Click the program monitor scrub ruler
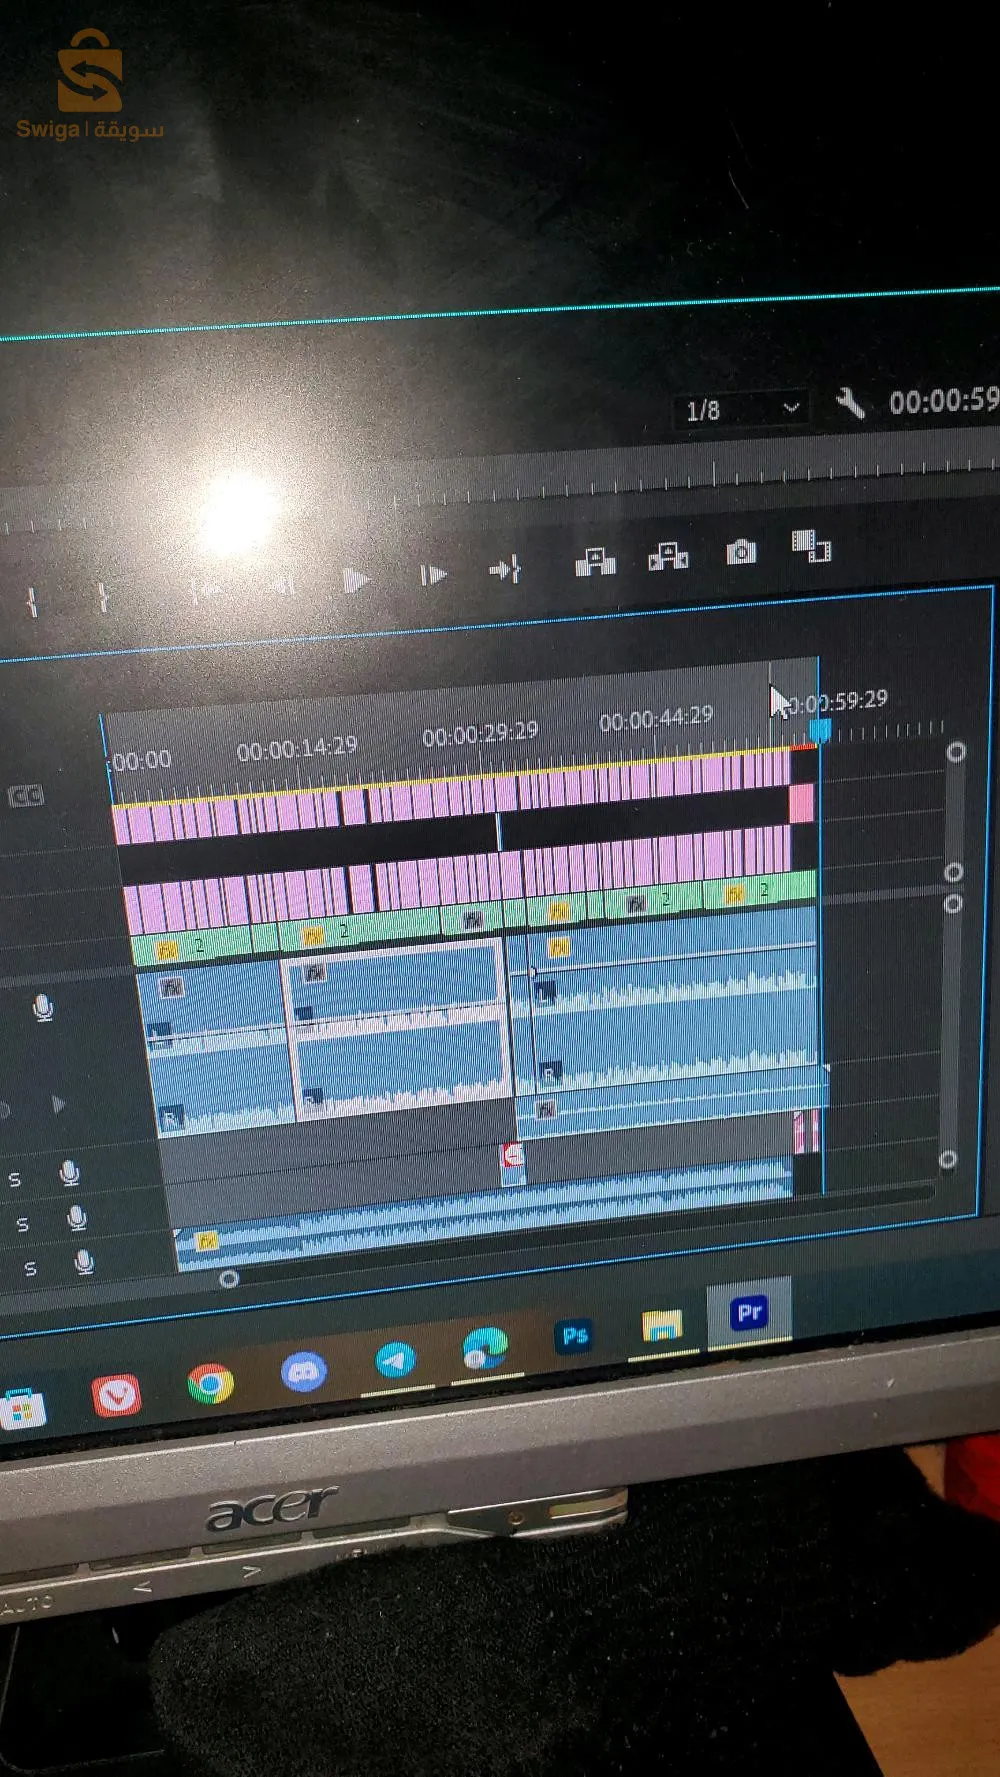The width and height of the screenshot is (1000, 1777). tap(500, 492)
